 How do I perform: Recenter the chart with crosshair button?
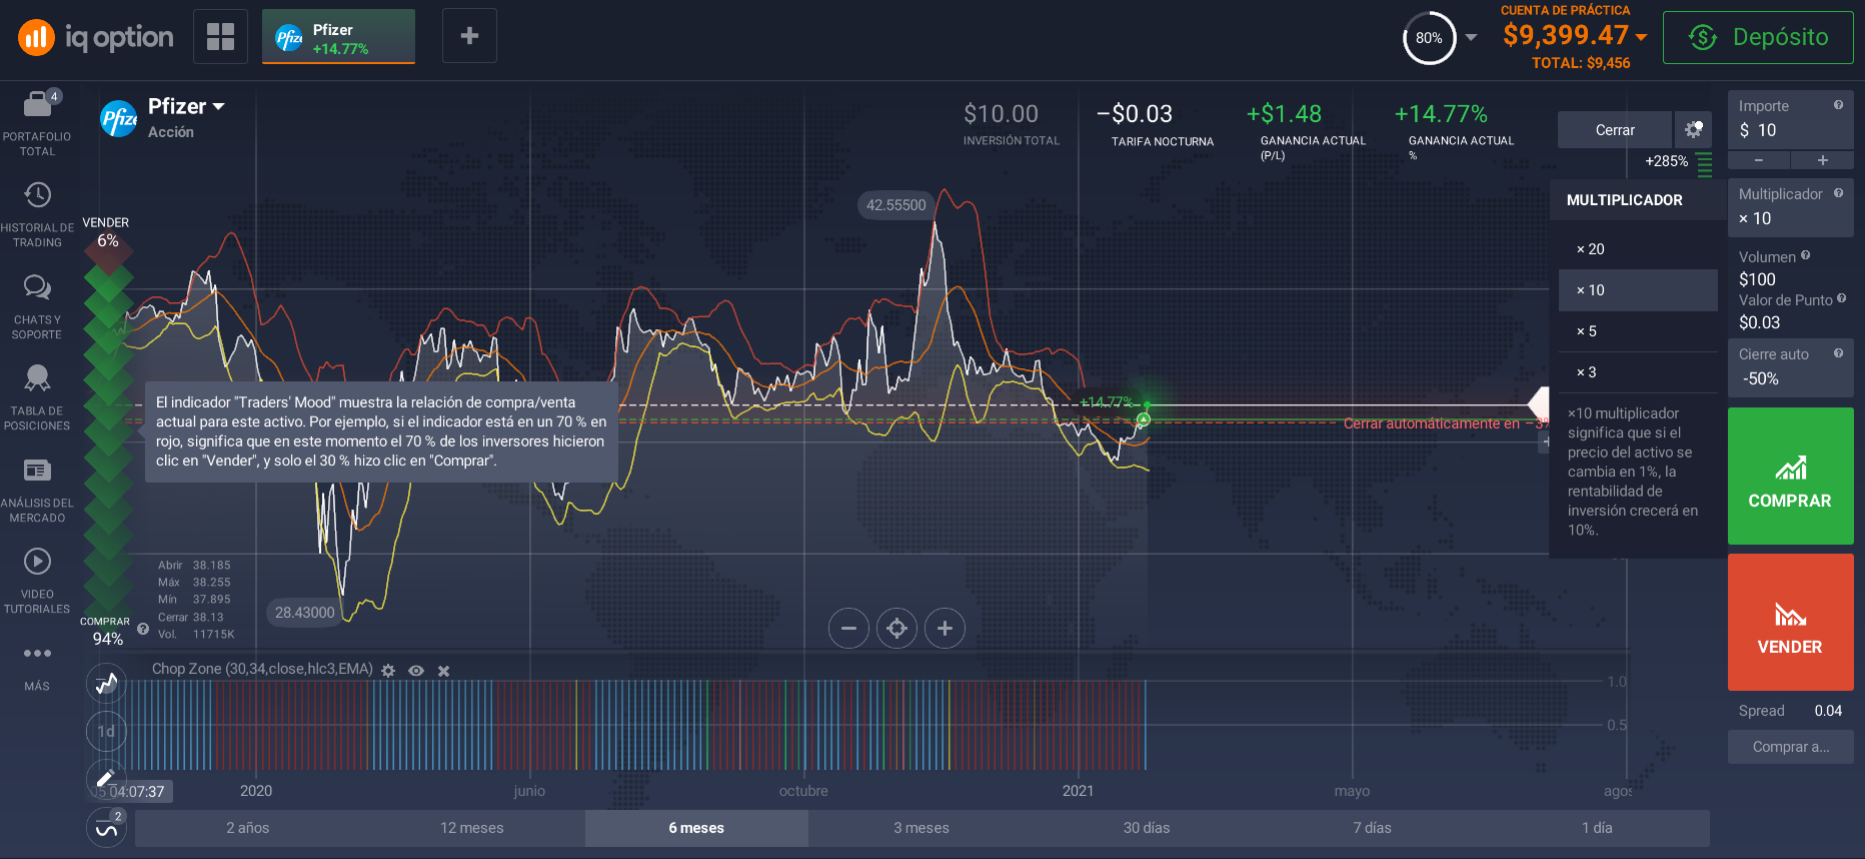point(897,628)
